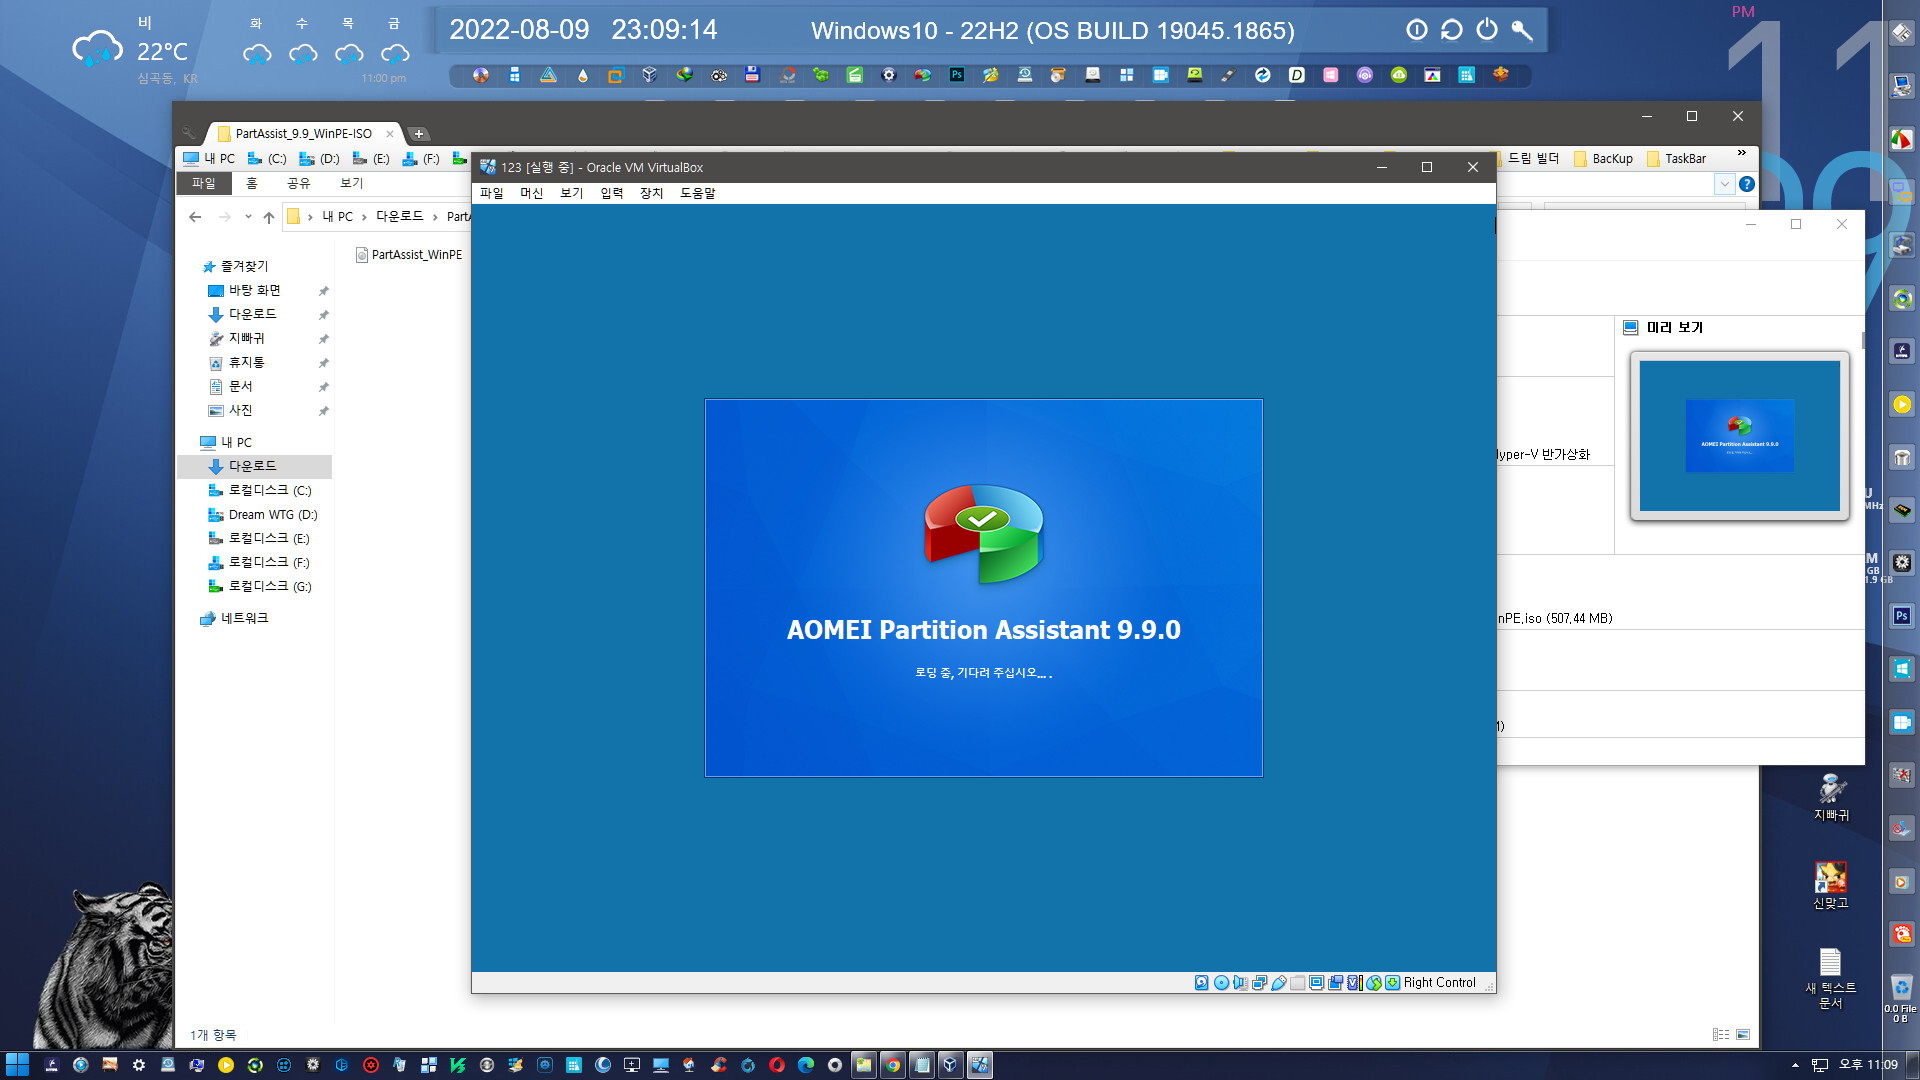Image resolution: width=1920 pixels, height=1080 pixels.
Task: Open the hard disk activity indicator in VirtualBox
Action: [1201, 983]
